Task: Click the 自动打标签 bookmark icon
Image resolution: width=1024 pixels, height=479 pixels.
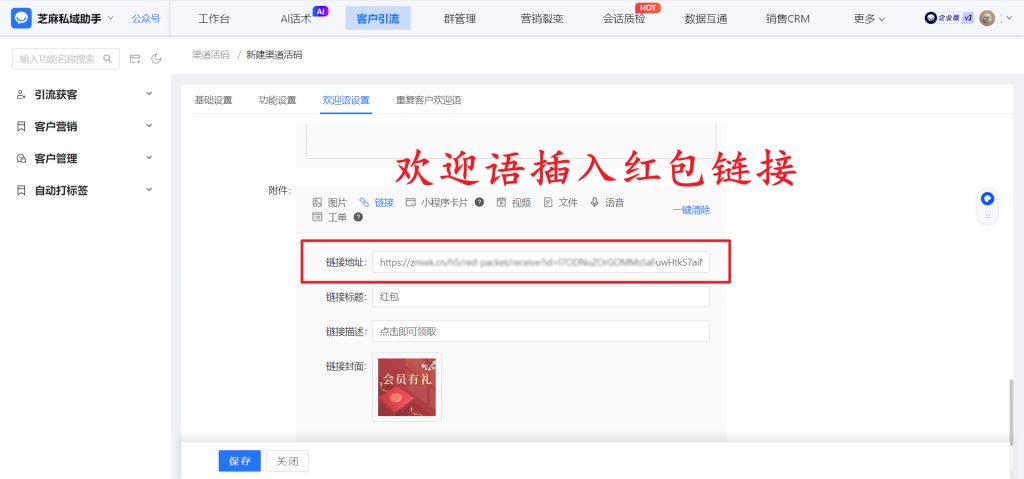Action: [21, 190]
